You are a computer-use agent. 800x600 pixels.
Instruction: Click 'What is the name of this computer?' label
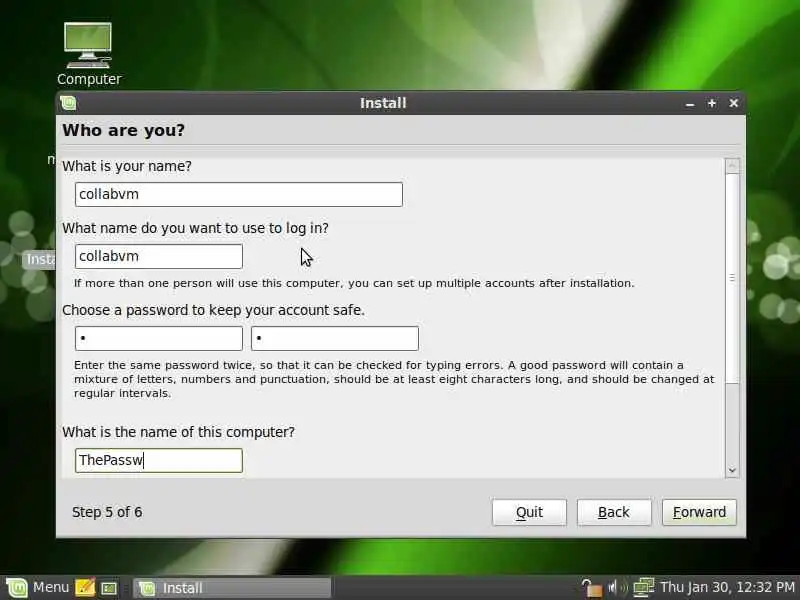click(179, 432)
